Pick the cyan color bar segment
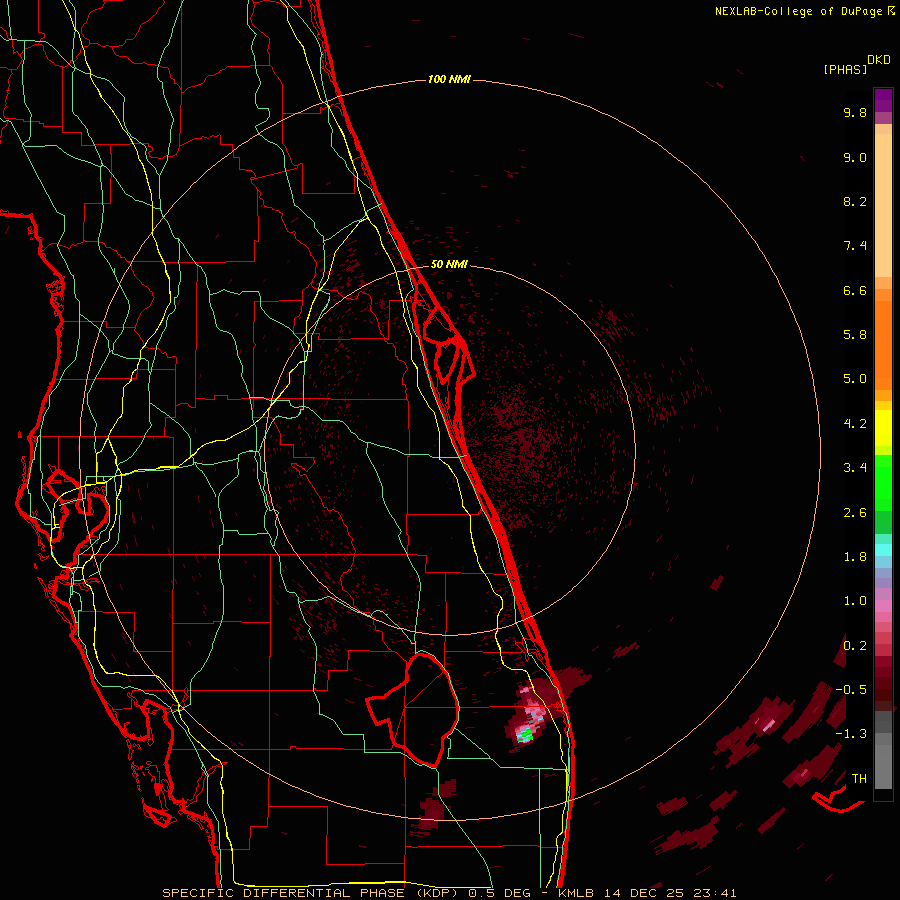The image size is (900, 900). click(x=883, y=550)
